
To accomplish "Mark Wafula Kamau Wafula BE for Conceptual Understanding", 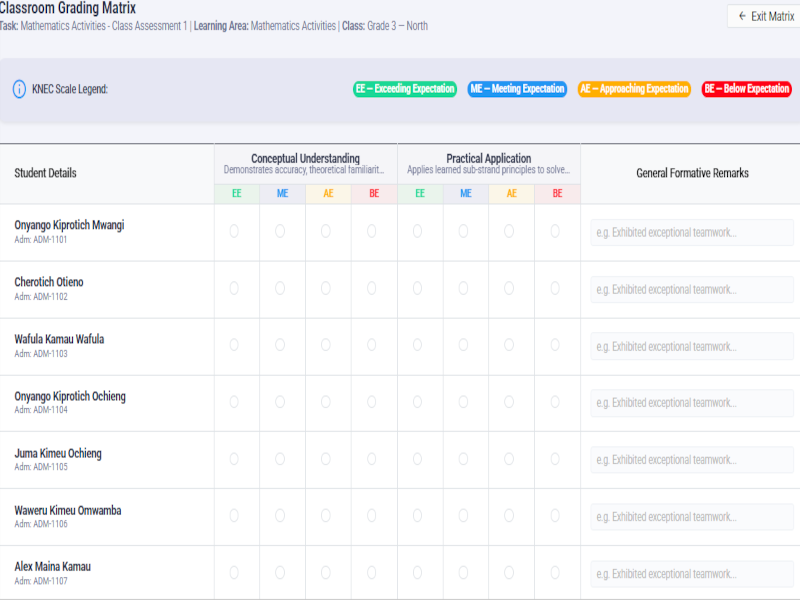I will (371, 345).
